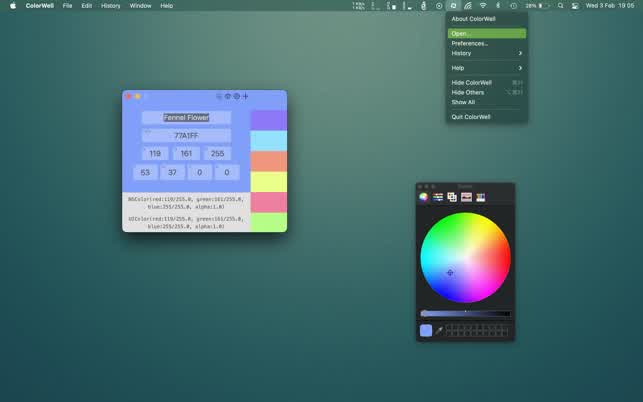This screenshot has height=402, width=643.
Task: Pick the orange swatch in the palette
Action: pos(268,161)
